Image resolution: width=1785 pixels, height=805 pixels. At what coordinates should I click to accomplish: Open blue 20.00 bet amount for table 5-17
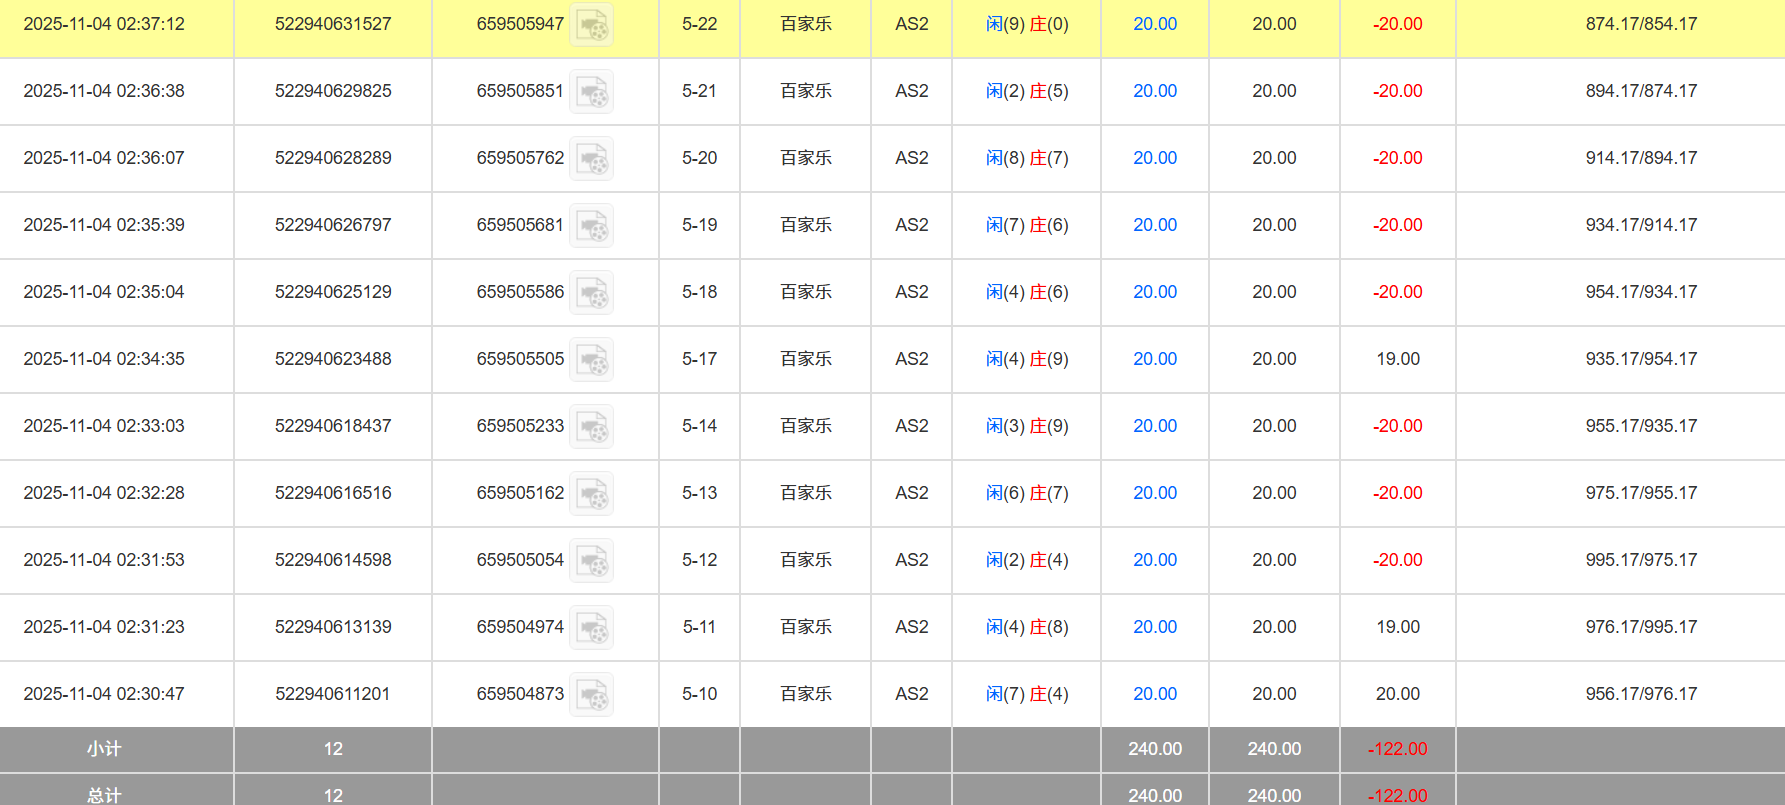[x=1154, y=359]
